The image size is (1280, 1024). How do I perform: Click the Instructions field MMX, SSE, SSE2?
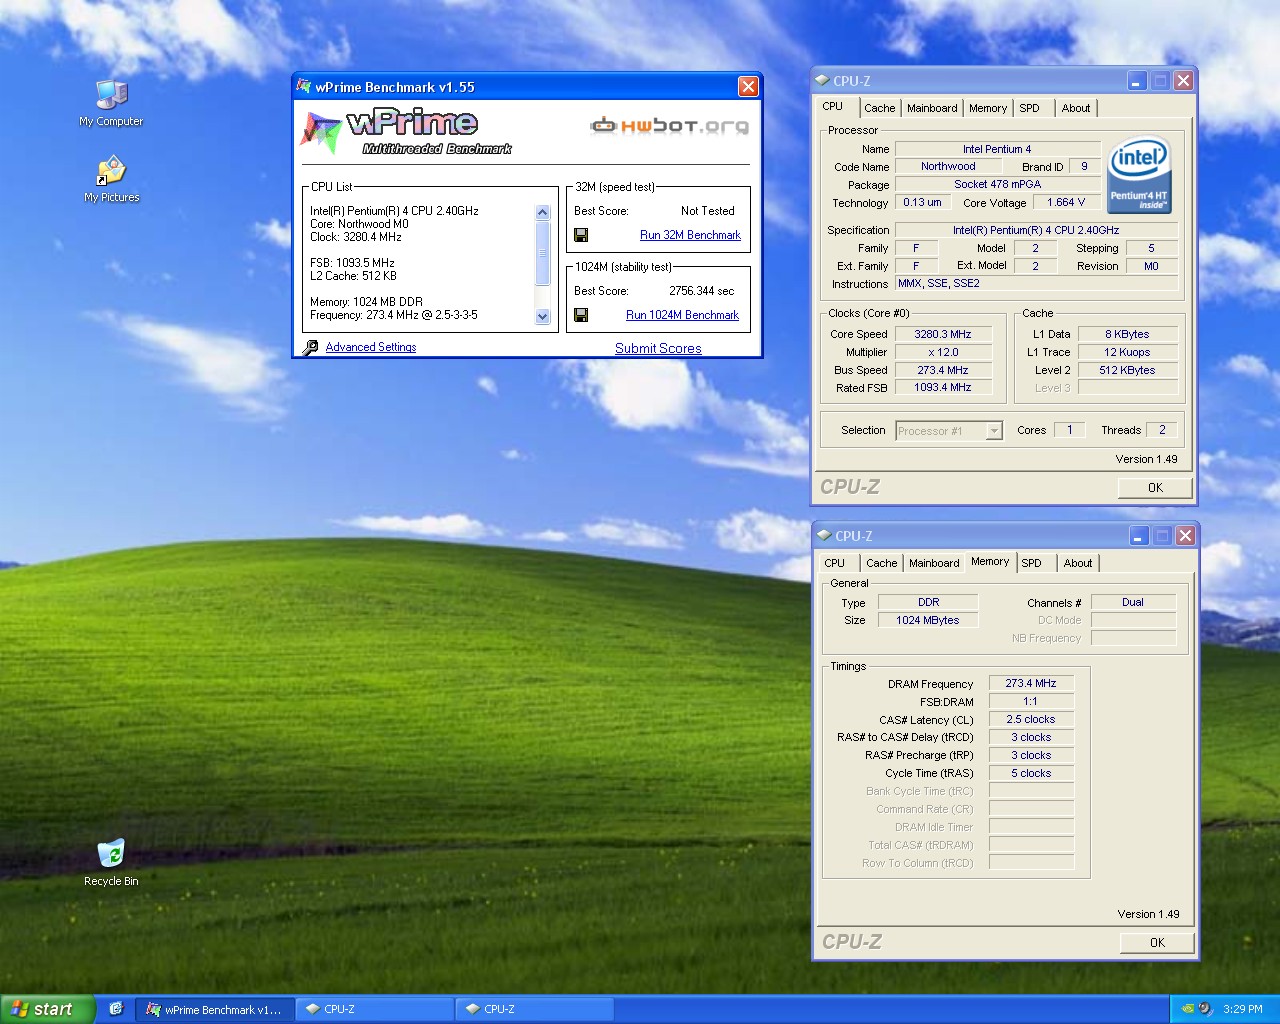tap(1035, 284)
